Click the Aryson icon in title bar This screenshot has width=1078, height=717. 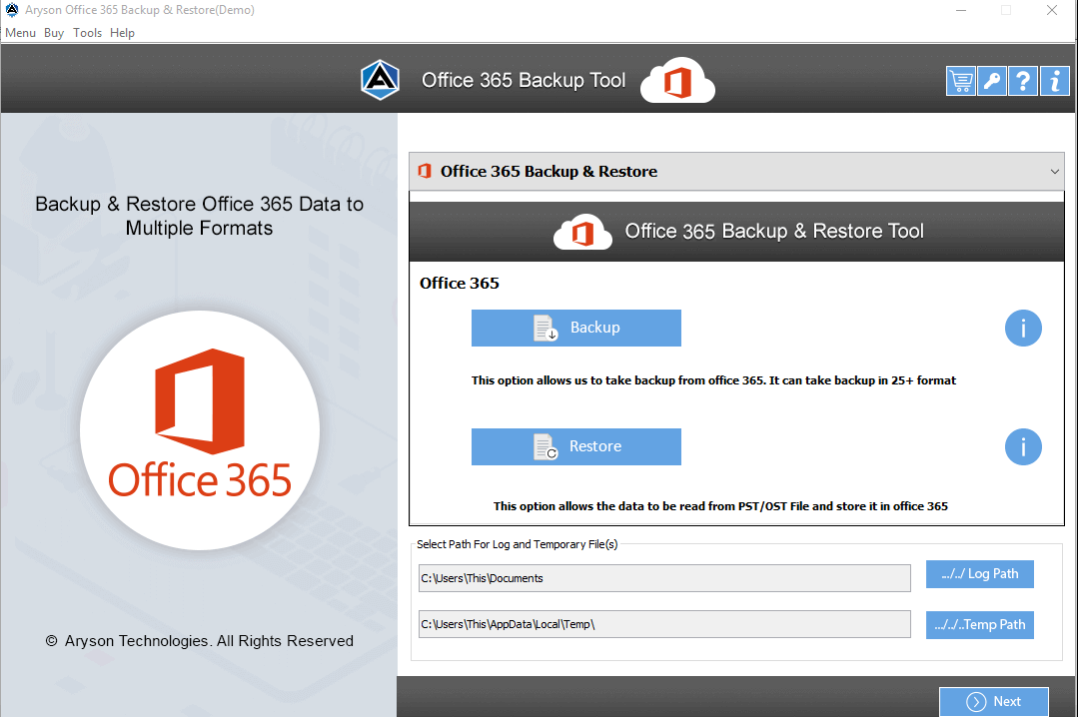coord(12,10)
